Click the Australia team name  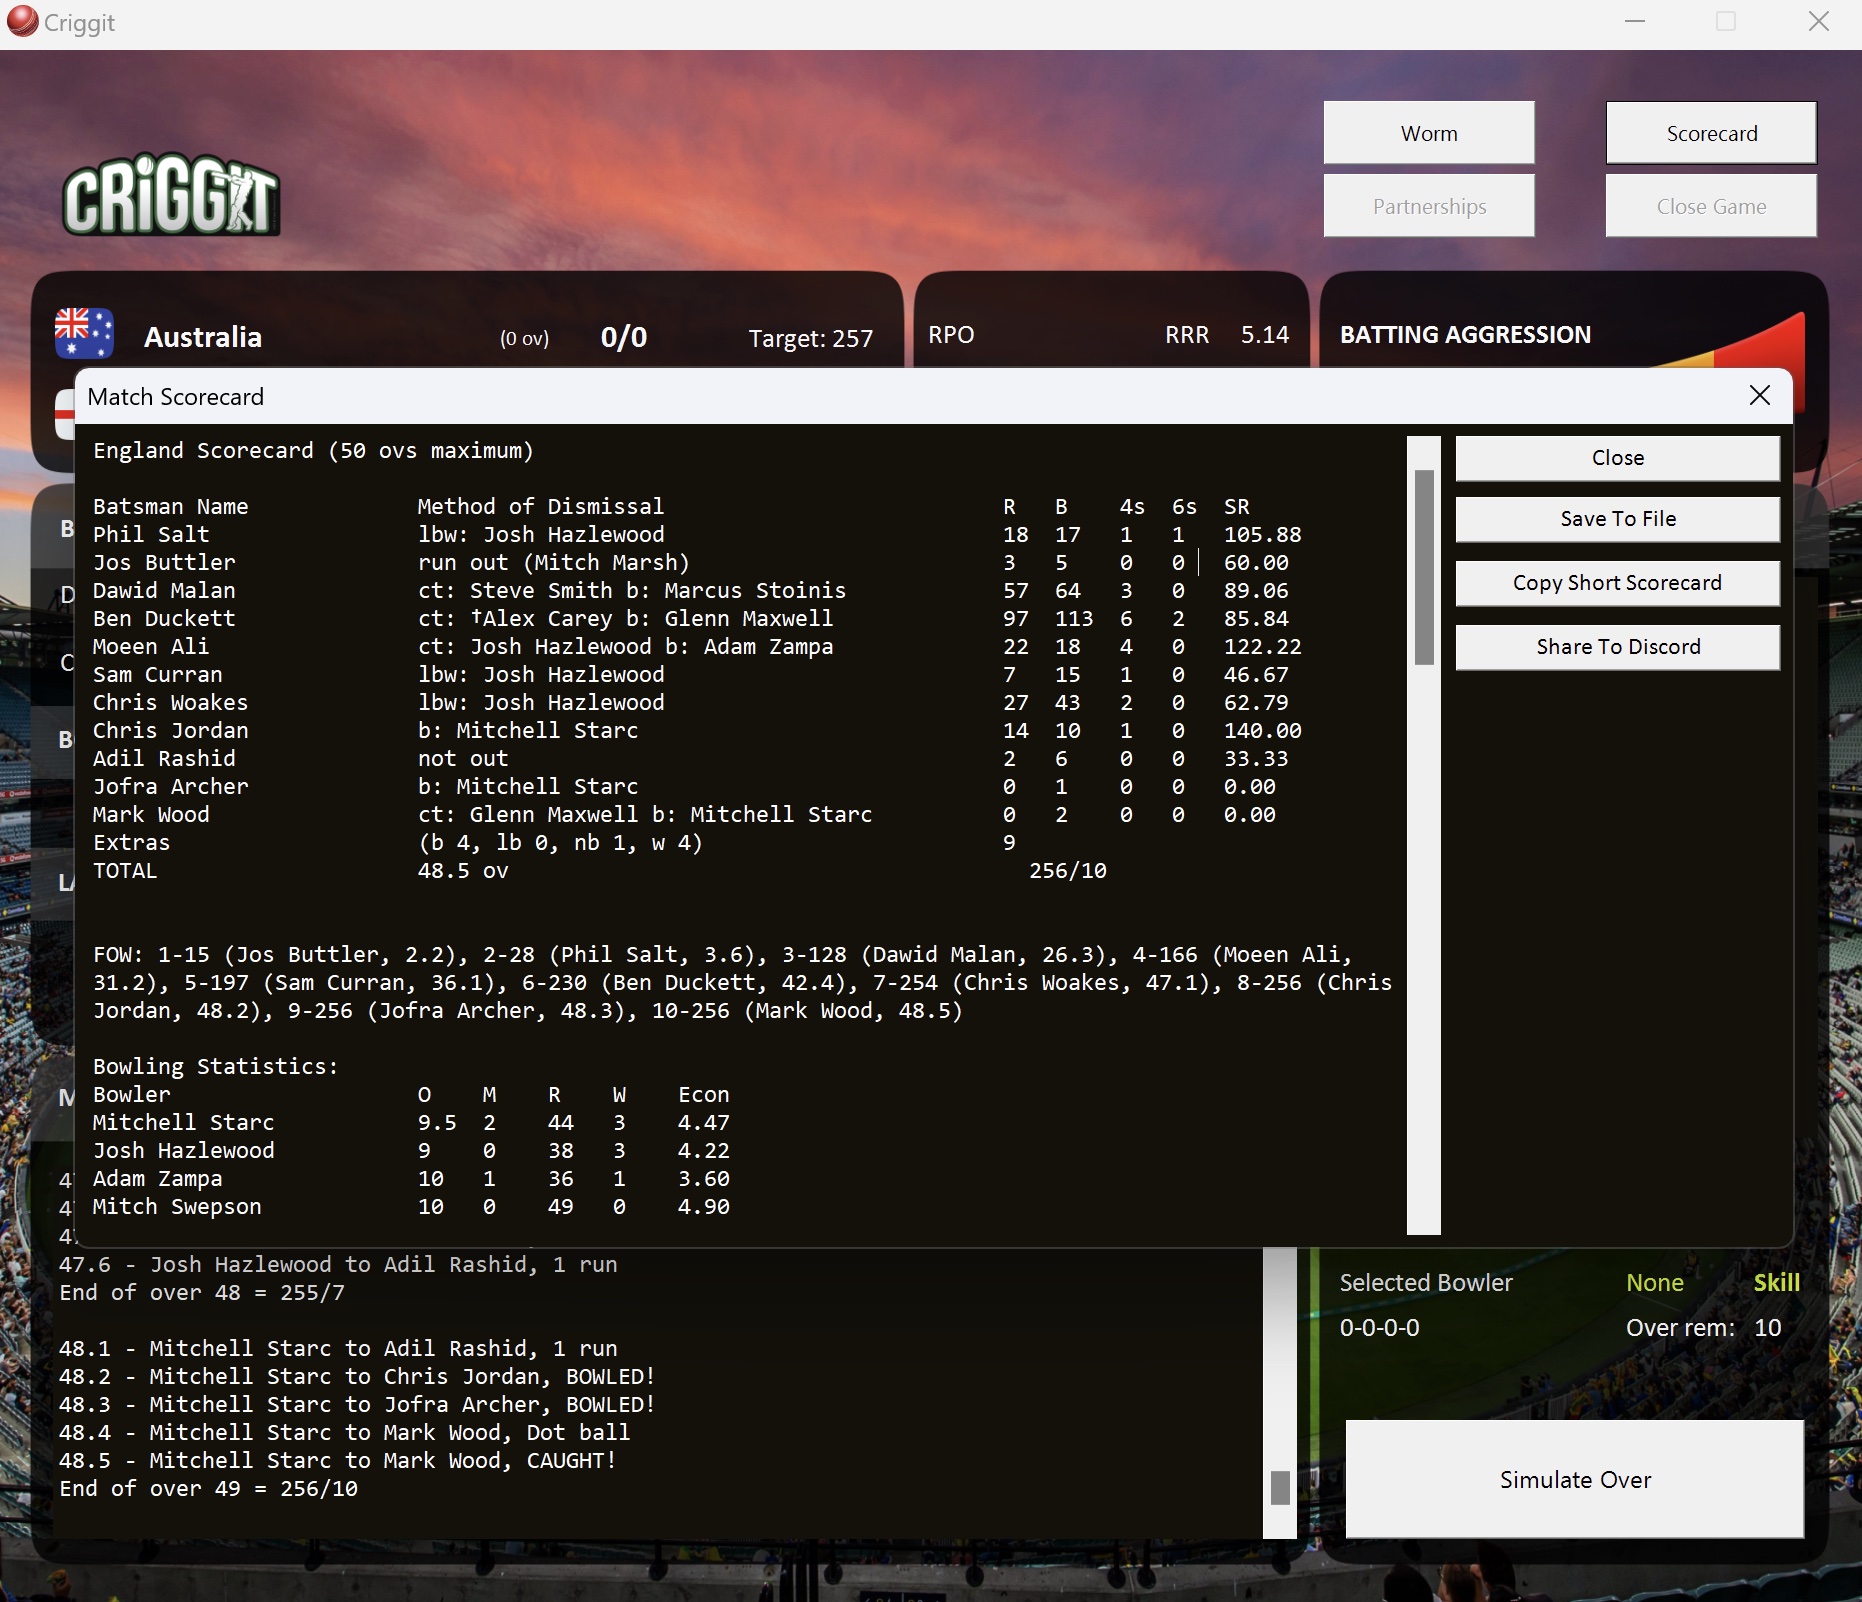(x=203, y=337)
